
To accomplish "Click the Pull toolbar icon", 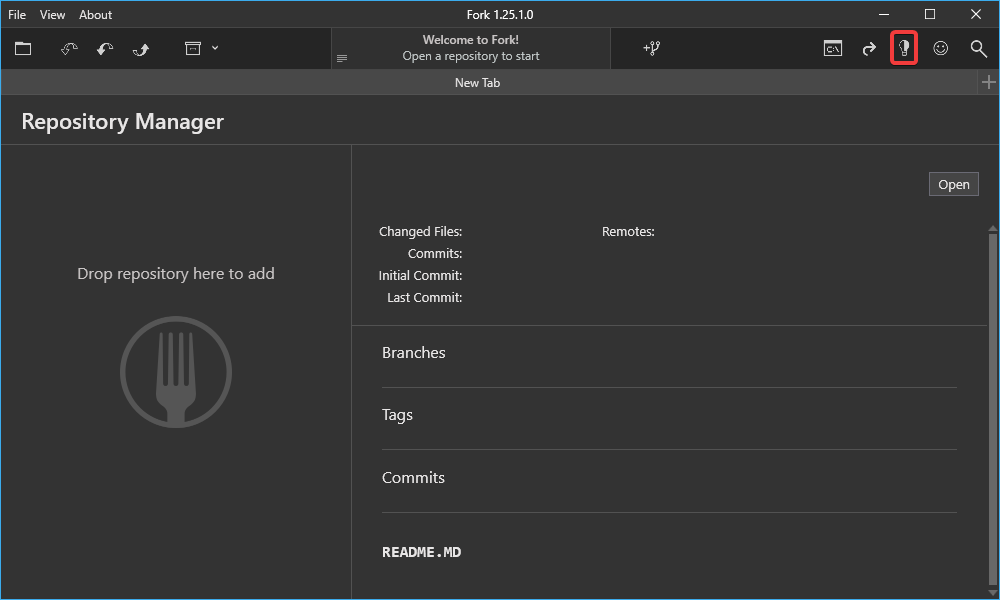I will click(x=105, y=48).
